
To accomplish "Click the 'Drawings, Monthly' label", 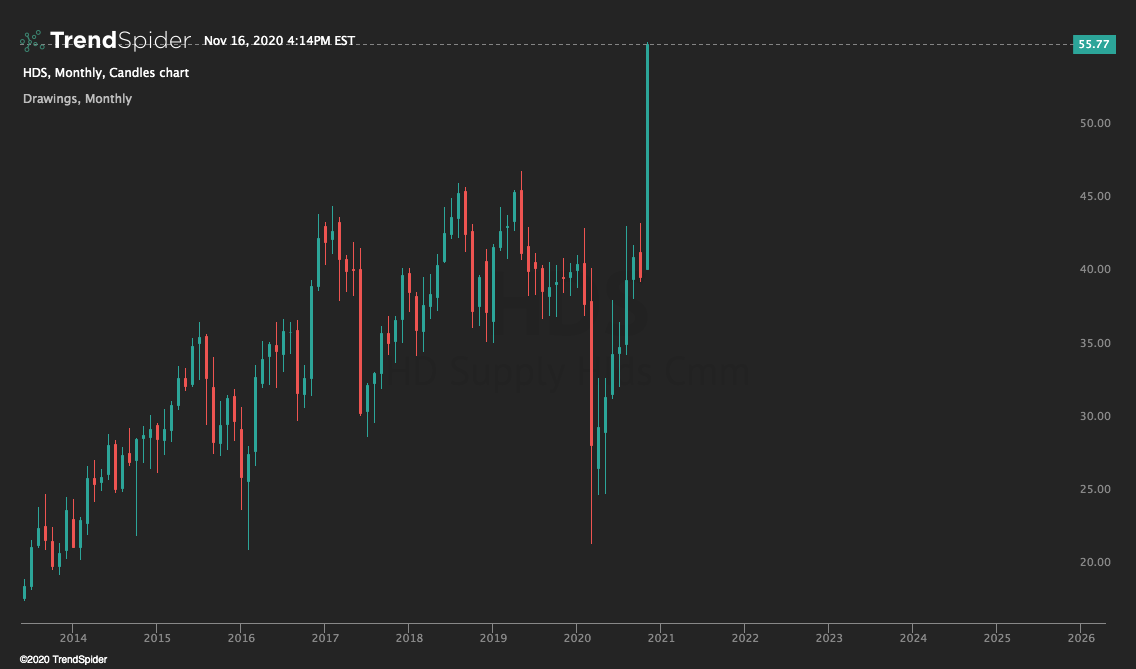I will point(78,99).
